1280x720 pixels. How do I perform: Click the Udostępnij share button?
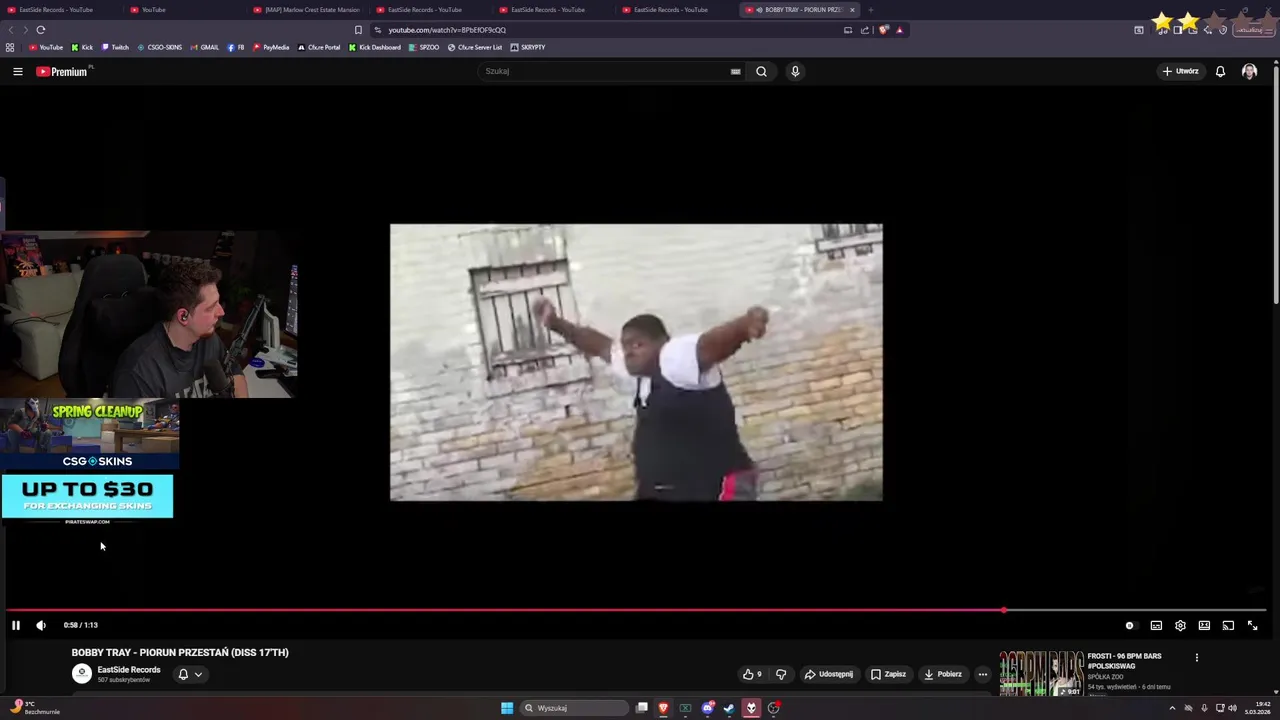[x=829, y=674]
